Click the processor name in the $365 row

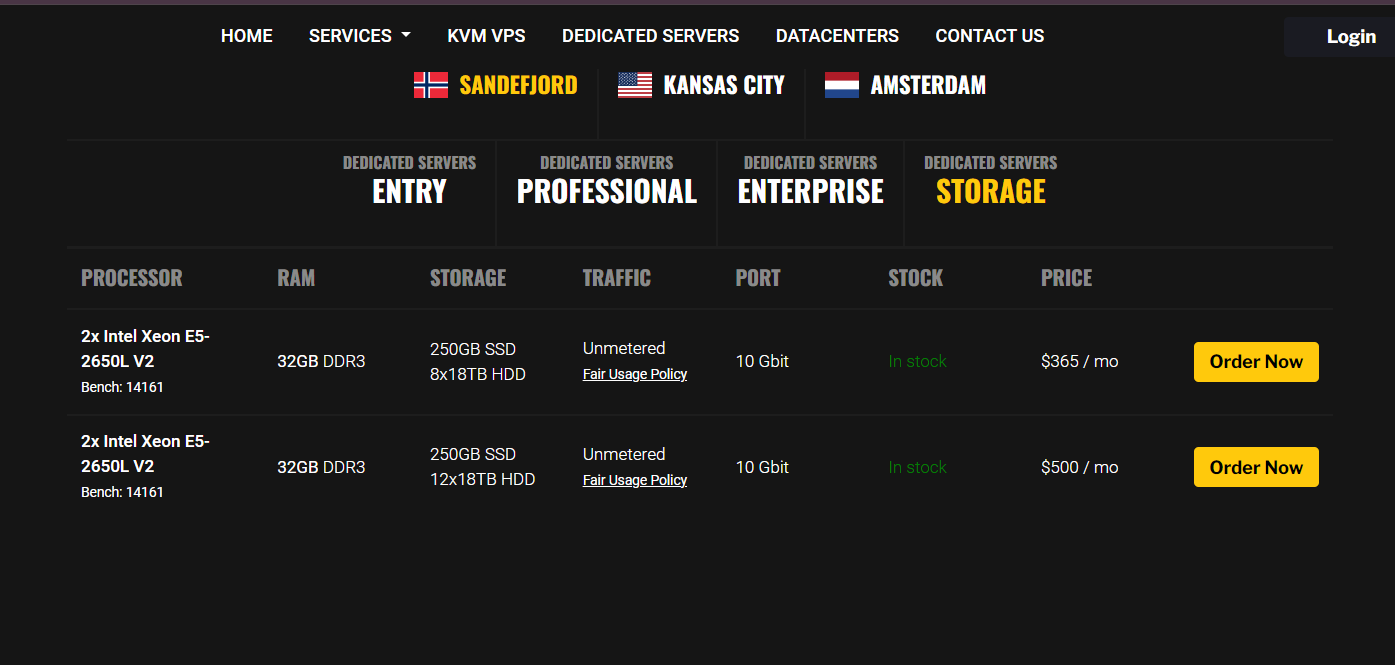(146, 349)
